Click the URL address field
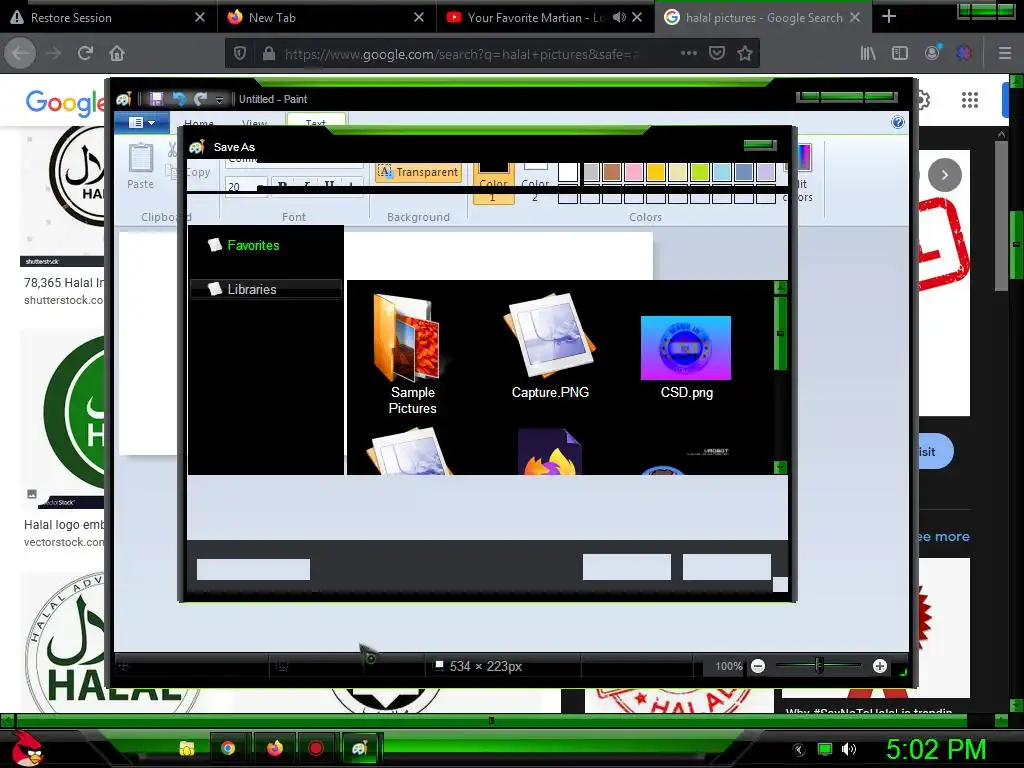The image size is (1024, 768). point(460,54)
